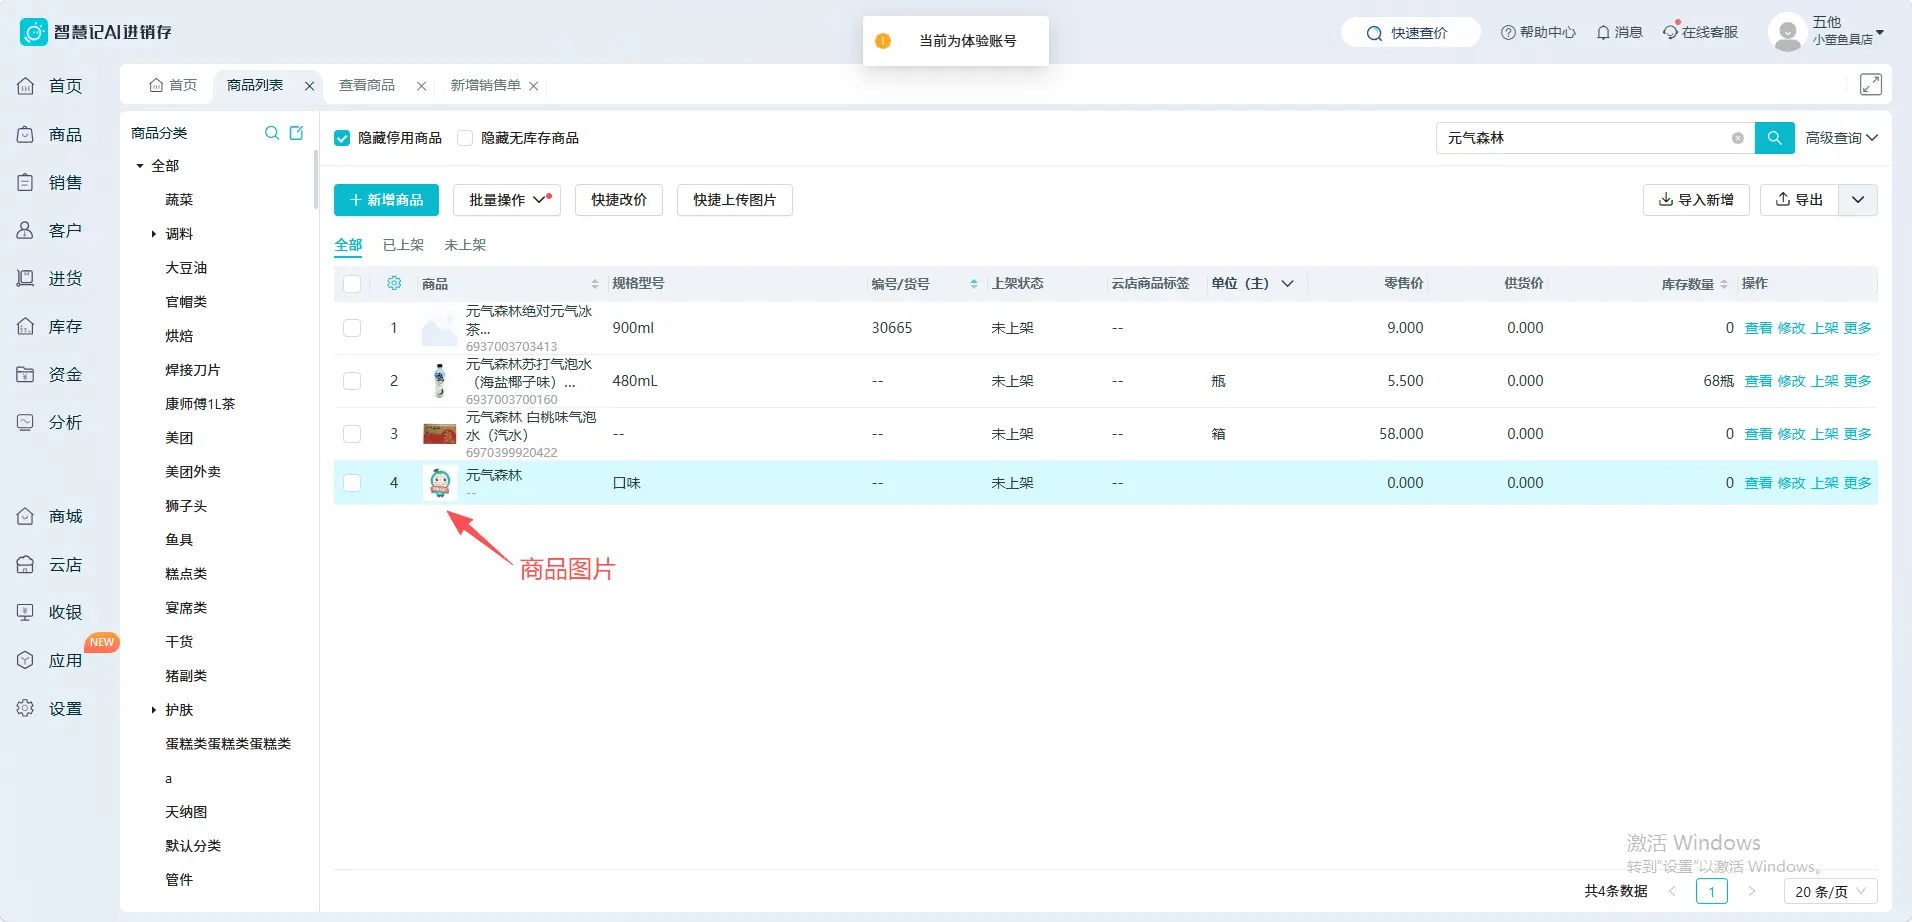Viewport: 1912px width, 922px height.
Task: Open the 商城 sidebar module
Action: [x=50, y=516]
